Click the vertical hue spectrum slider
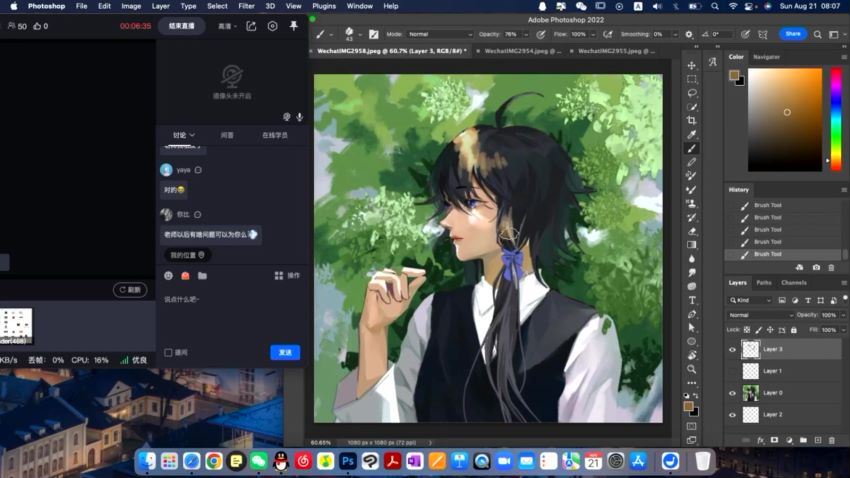This screenshot has width=850, height=478. (x=836, y=120)
